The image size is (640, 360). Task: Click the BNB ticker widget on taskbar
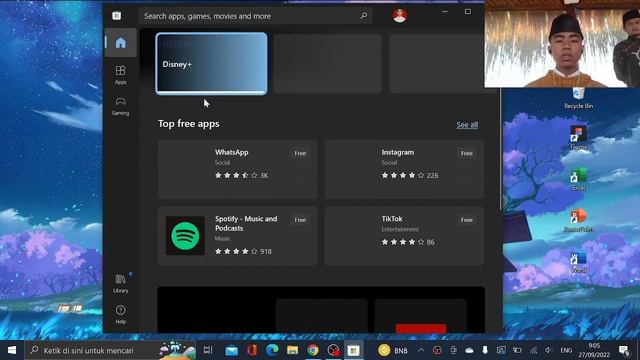coord(393,350)
